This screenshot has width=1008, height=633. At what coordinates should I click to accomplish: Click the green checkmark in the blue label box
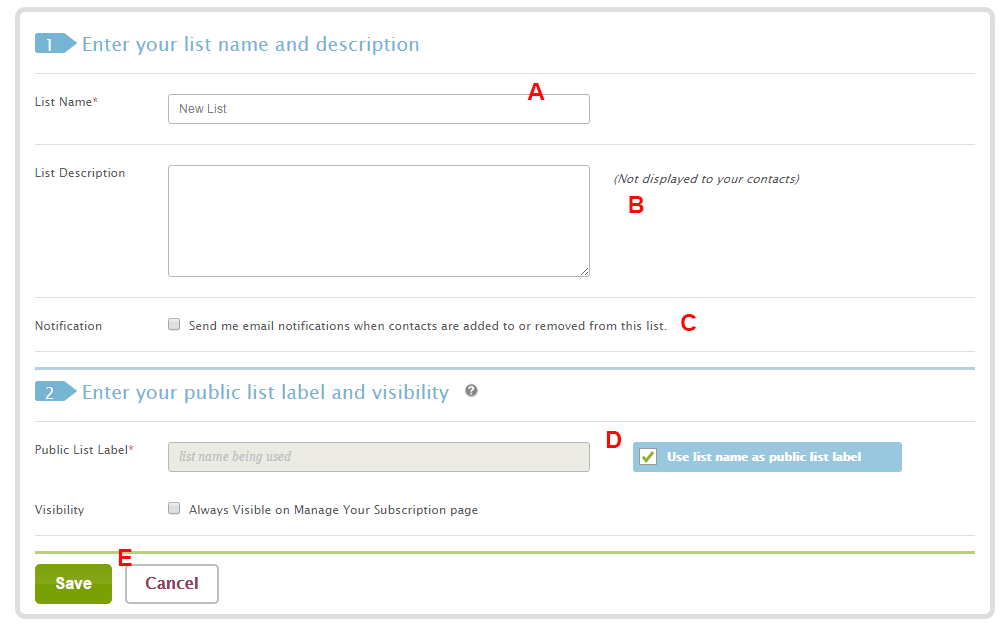tap(647, 456)
